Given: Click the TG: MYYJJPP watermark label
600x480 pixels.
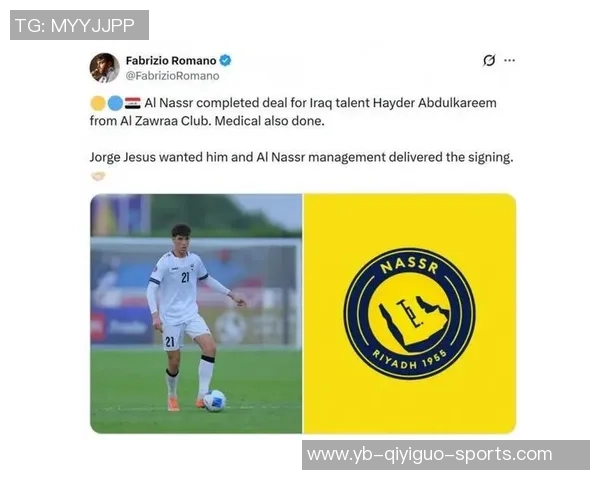Looking at the screenshot, I should (x=79, y=25).
